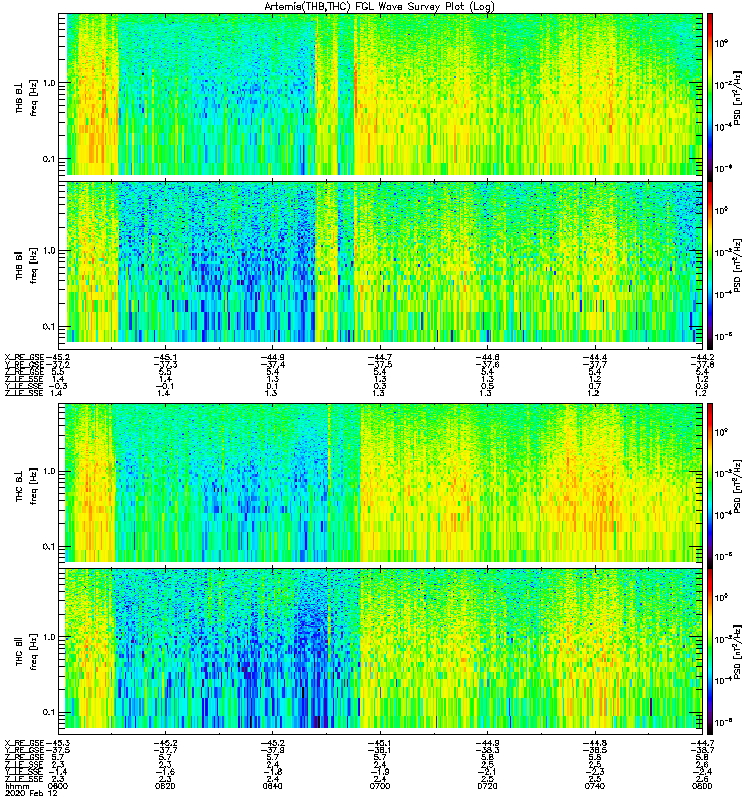The height and width of the screenshot is (800, 750).
Task: Click the 'PSD [nT²/Hz]' label of THB B∥ color bar
Action: (x=737, y=265)
